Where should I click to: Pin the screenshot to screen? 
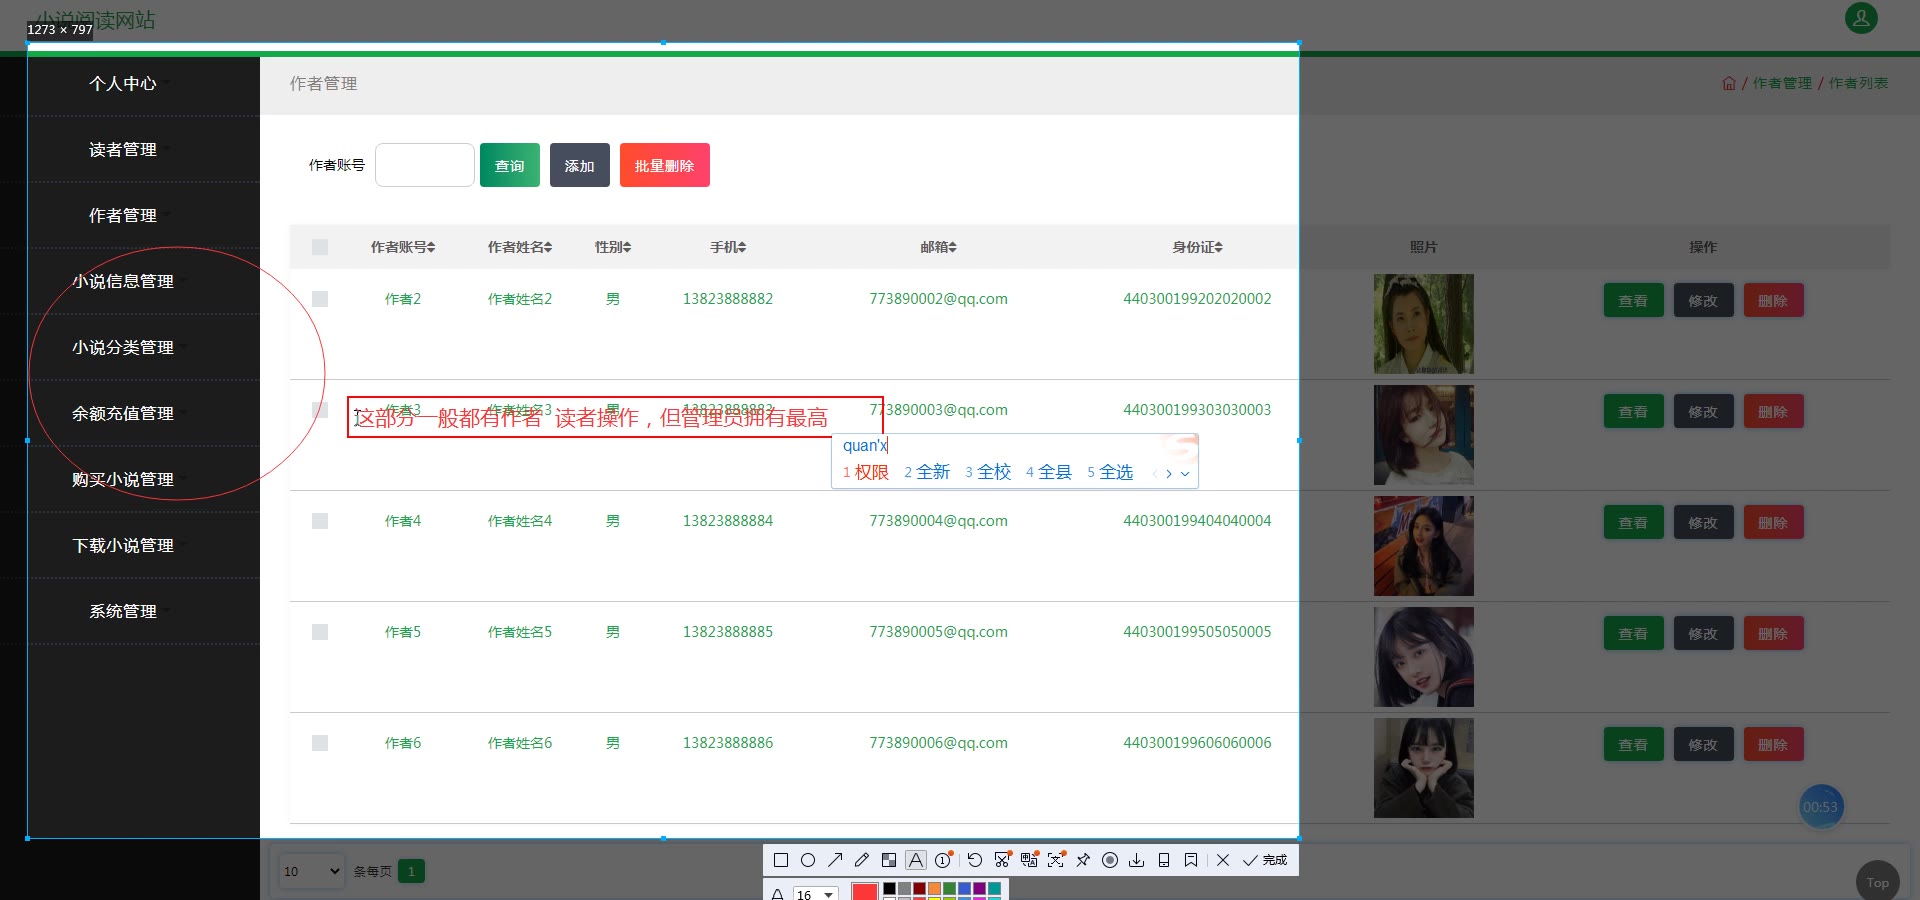click(x=1083, y=860)
